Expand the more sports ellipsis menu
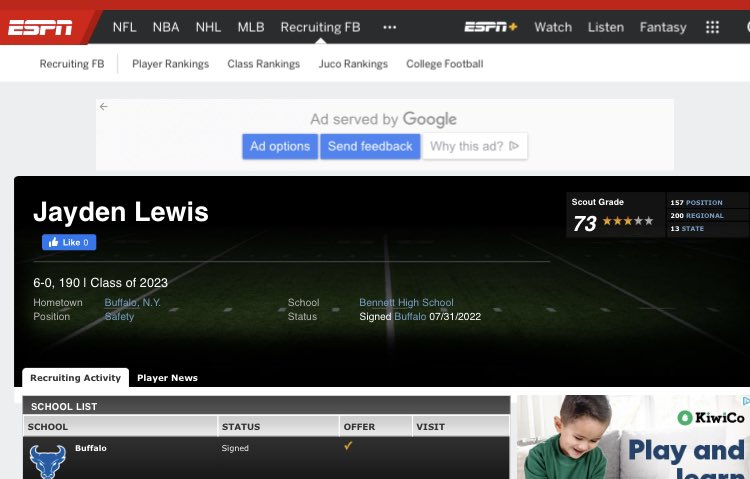This screenshot has width=750, height=479. tap(389, 27)
